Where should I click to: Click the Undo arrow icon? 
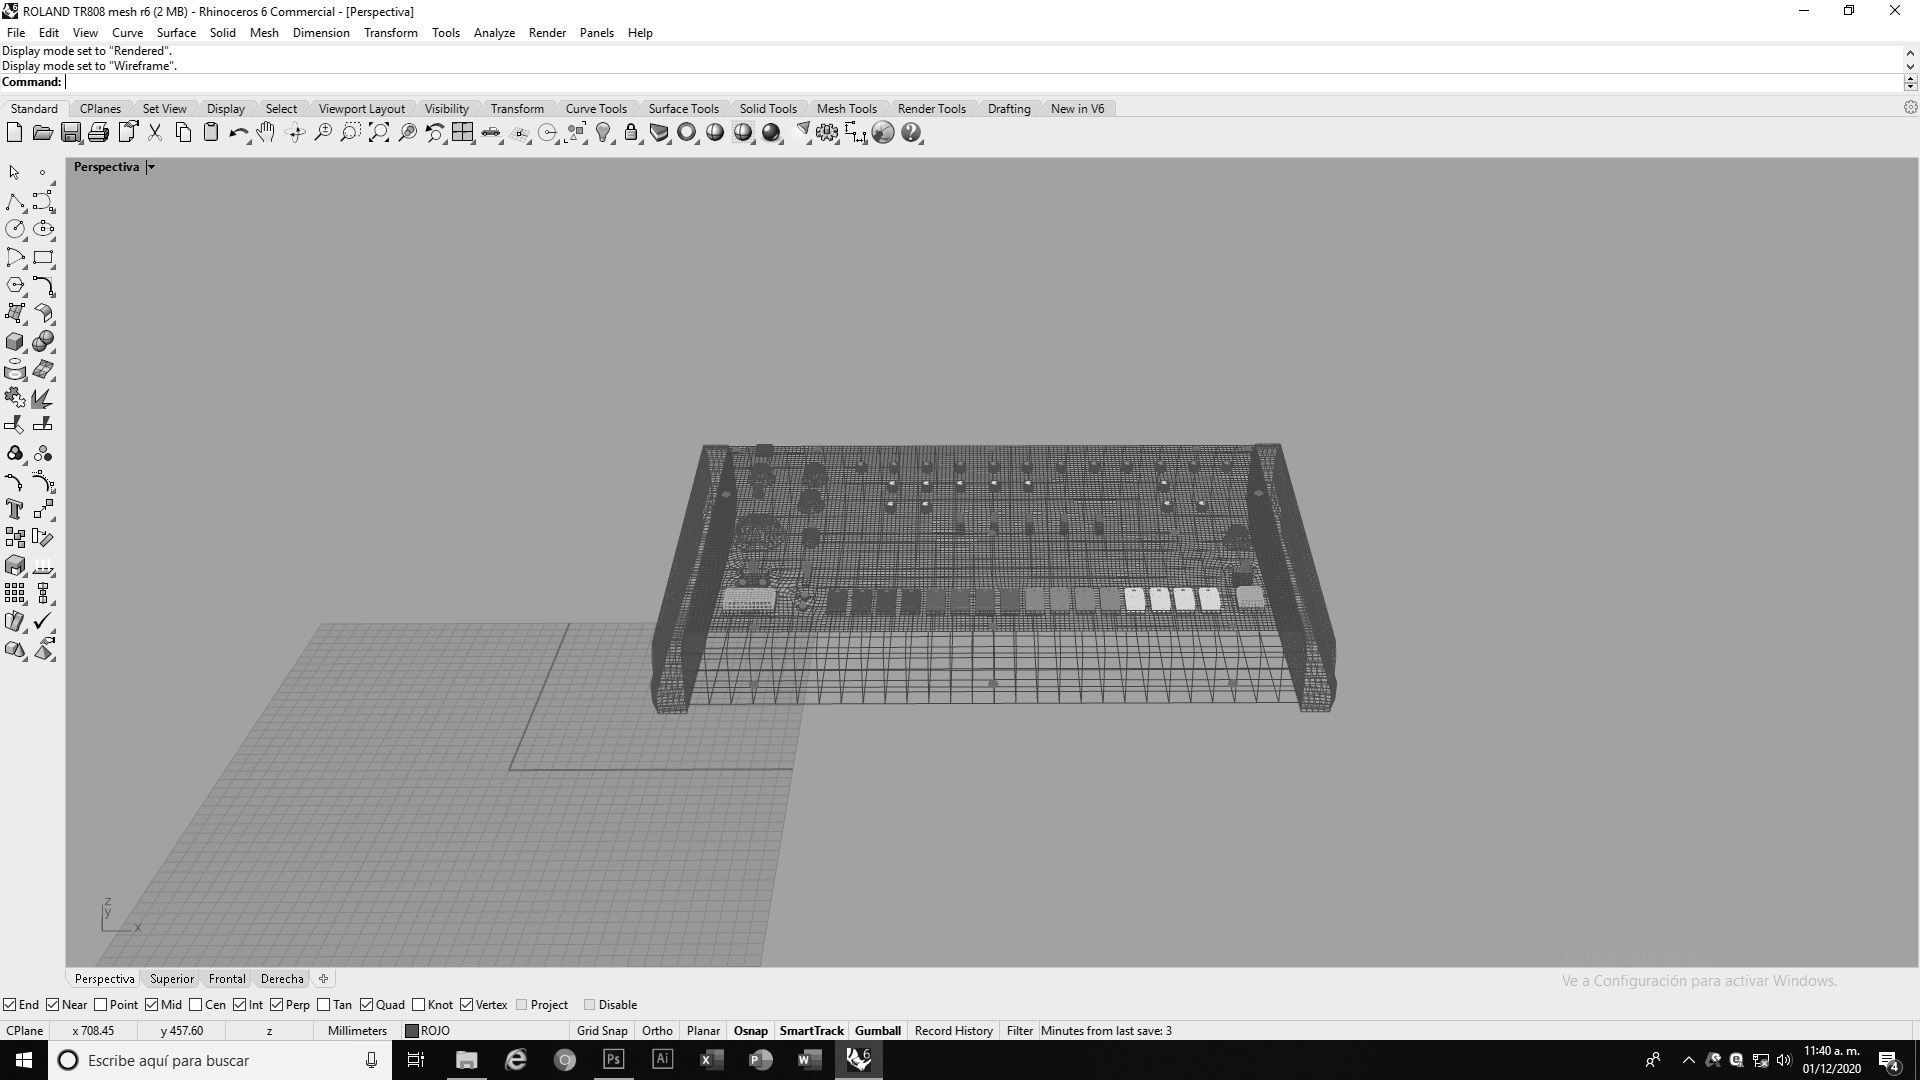[238, 132]
